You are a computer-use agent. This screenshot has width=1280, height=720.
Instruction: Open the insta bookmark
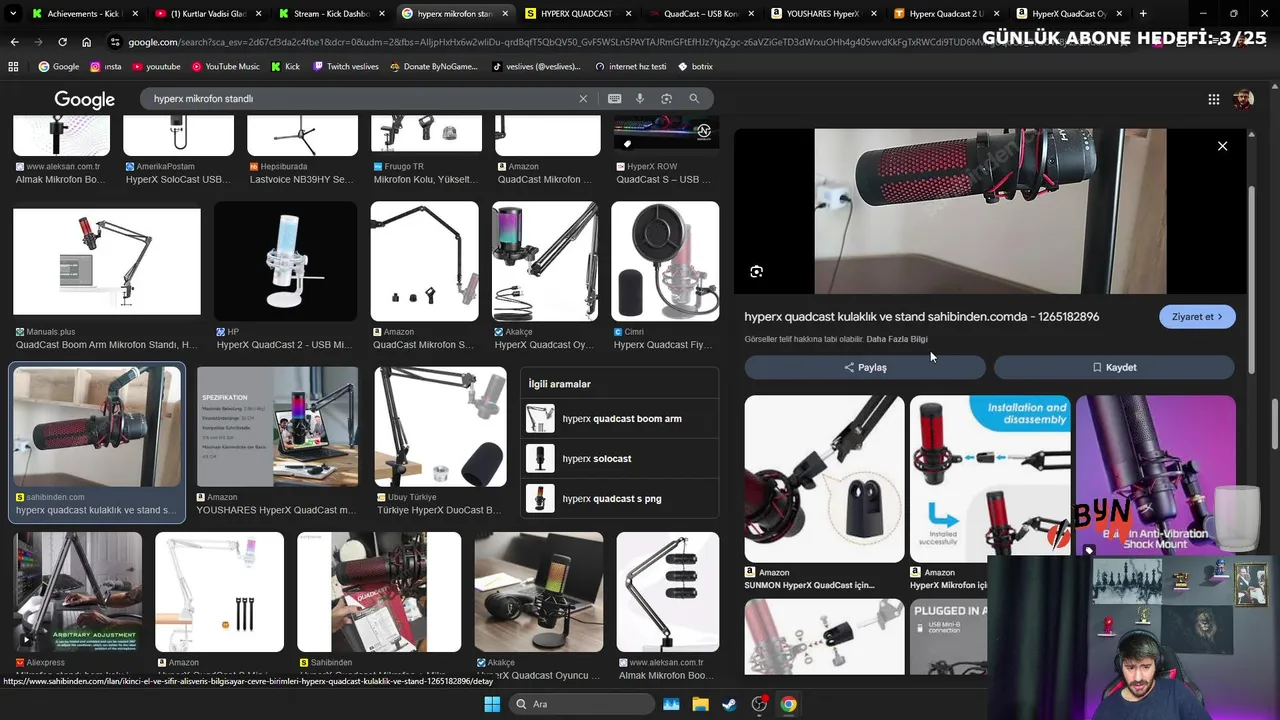(105, 67)
